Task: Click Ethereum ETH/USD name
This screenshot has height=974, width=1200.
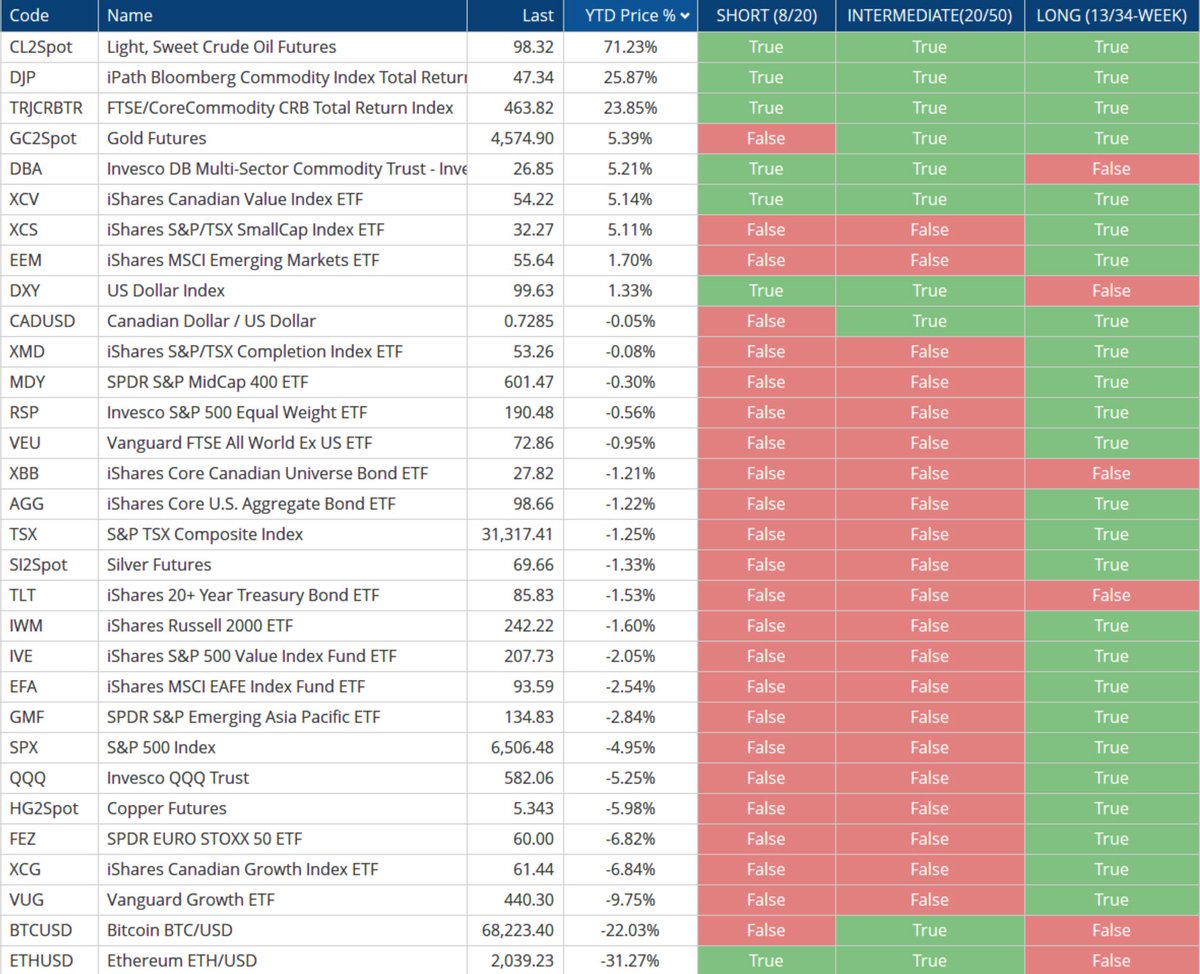Action: [x=182, y=961]
